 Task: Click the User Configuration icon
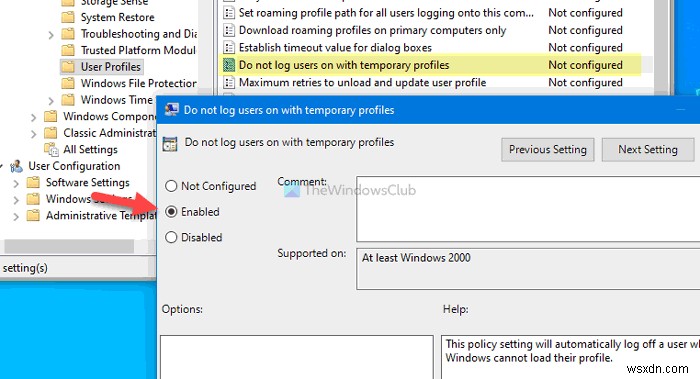17,166
